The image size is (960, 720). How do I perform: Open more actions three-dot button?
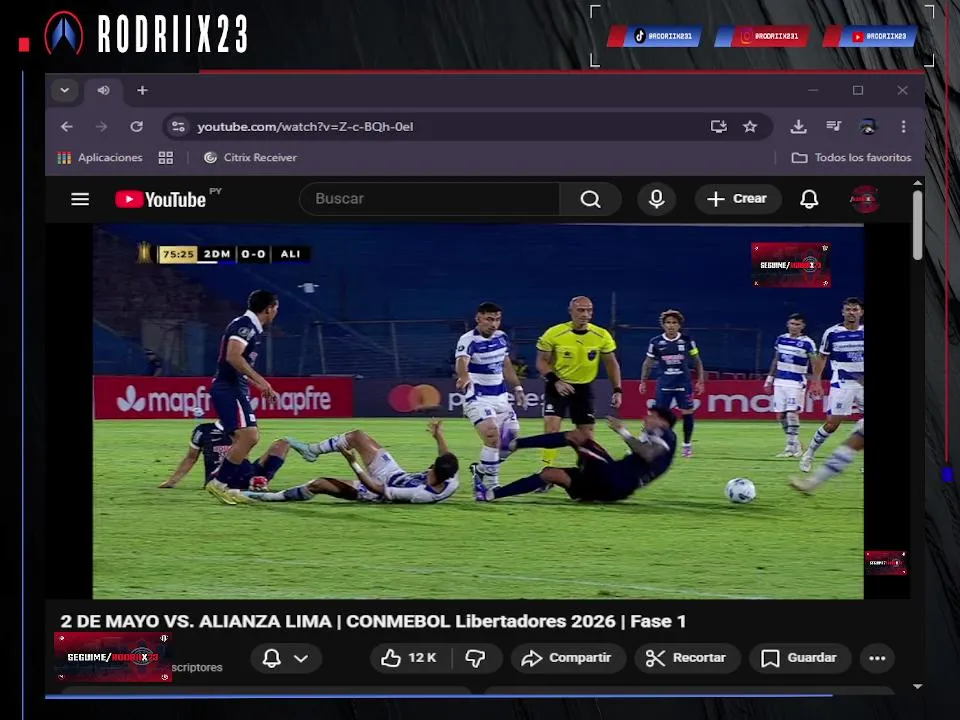[877, 658]
